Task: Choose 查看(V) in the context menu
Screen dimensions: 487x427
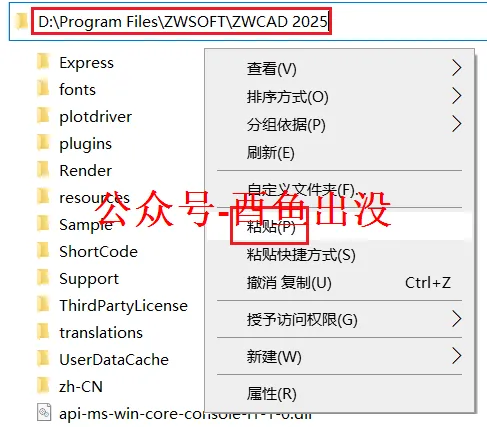Action: pos(339,69)
